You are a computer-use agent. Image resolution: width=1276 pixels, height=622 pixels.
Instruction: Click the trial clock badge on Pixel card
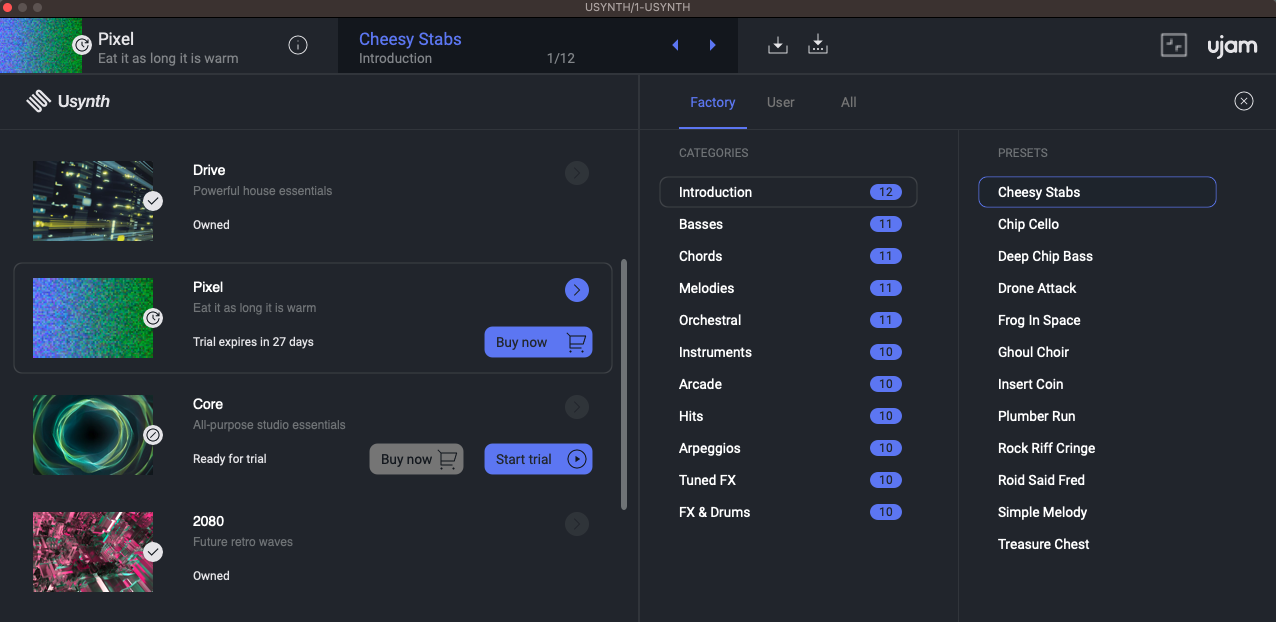point(152,318)
